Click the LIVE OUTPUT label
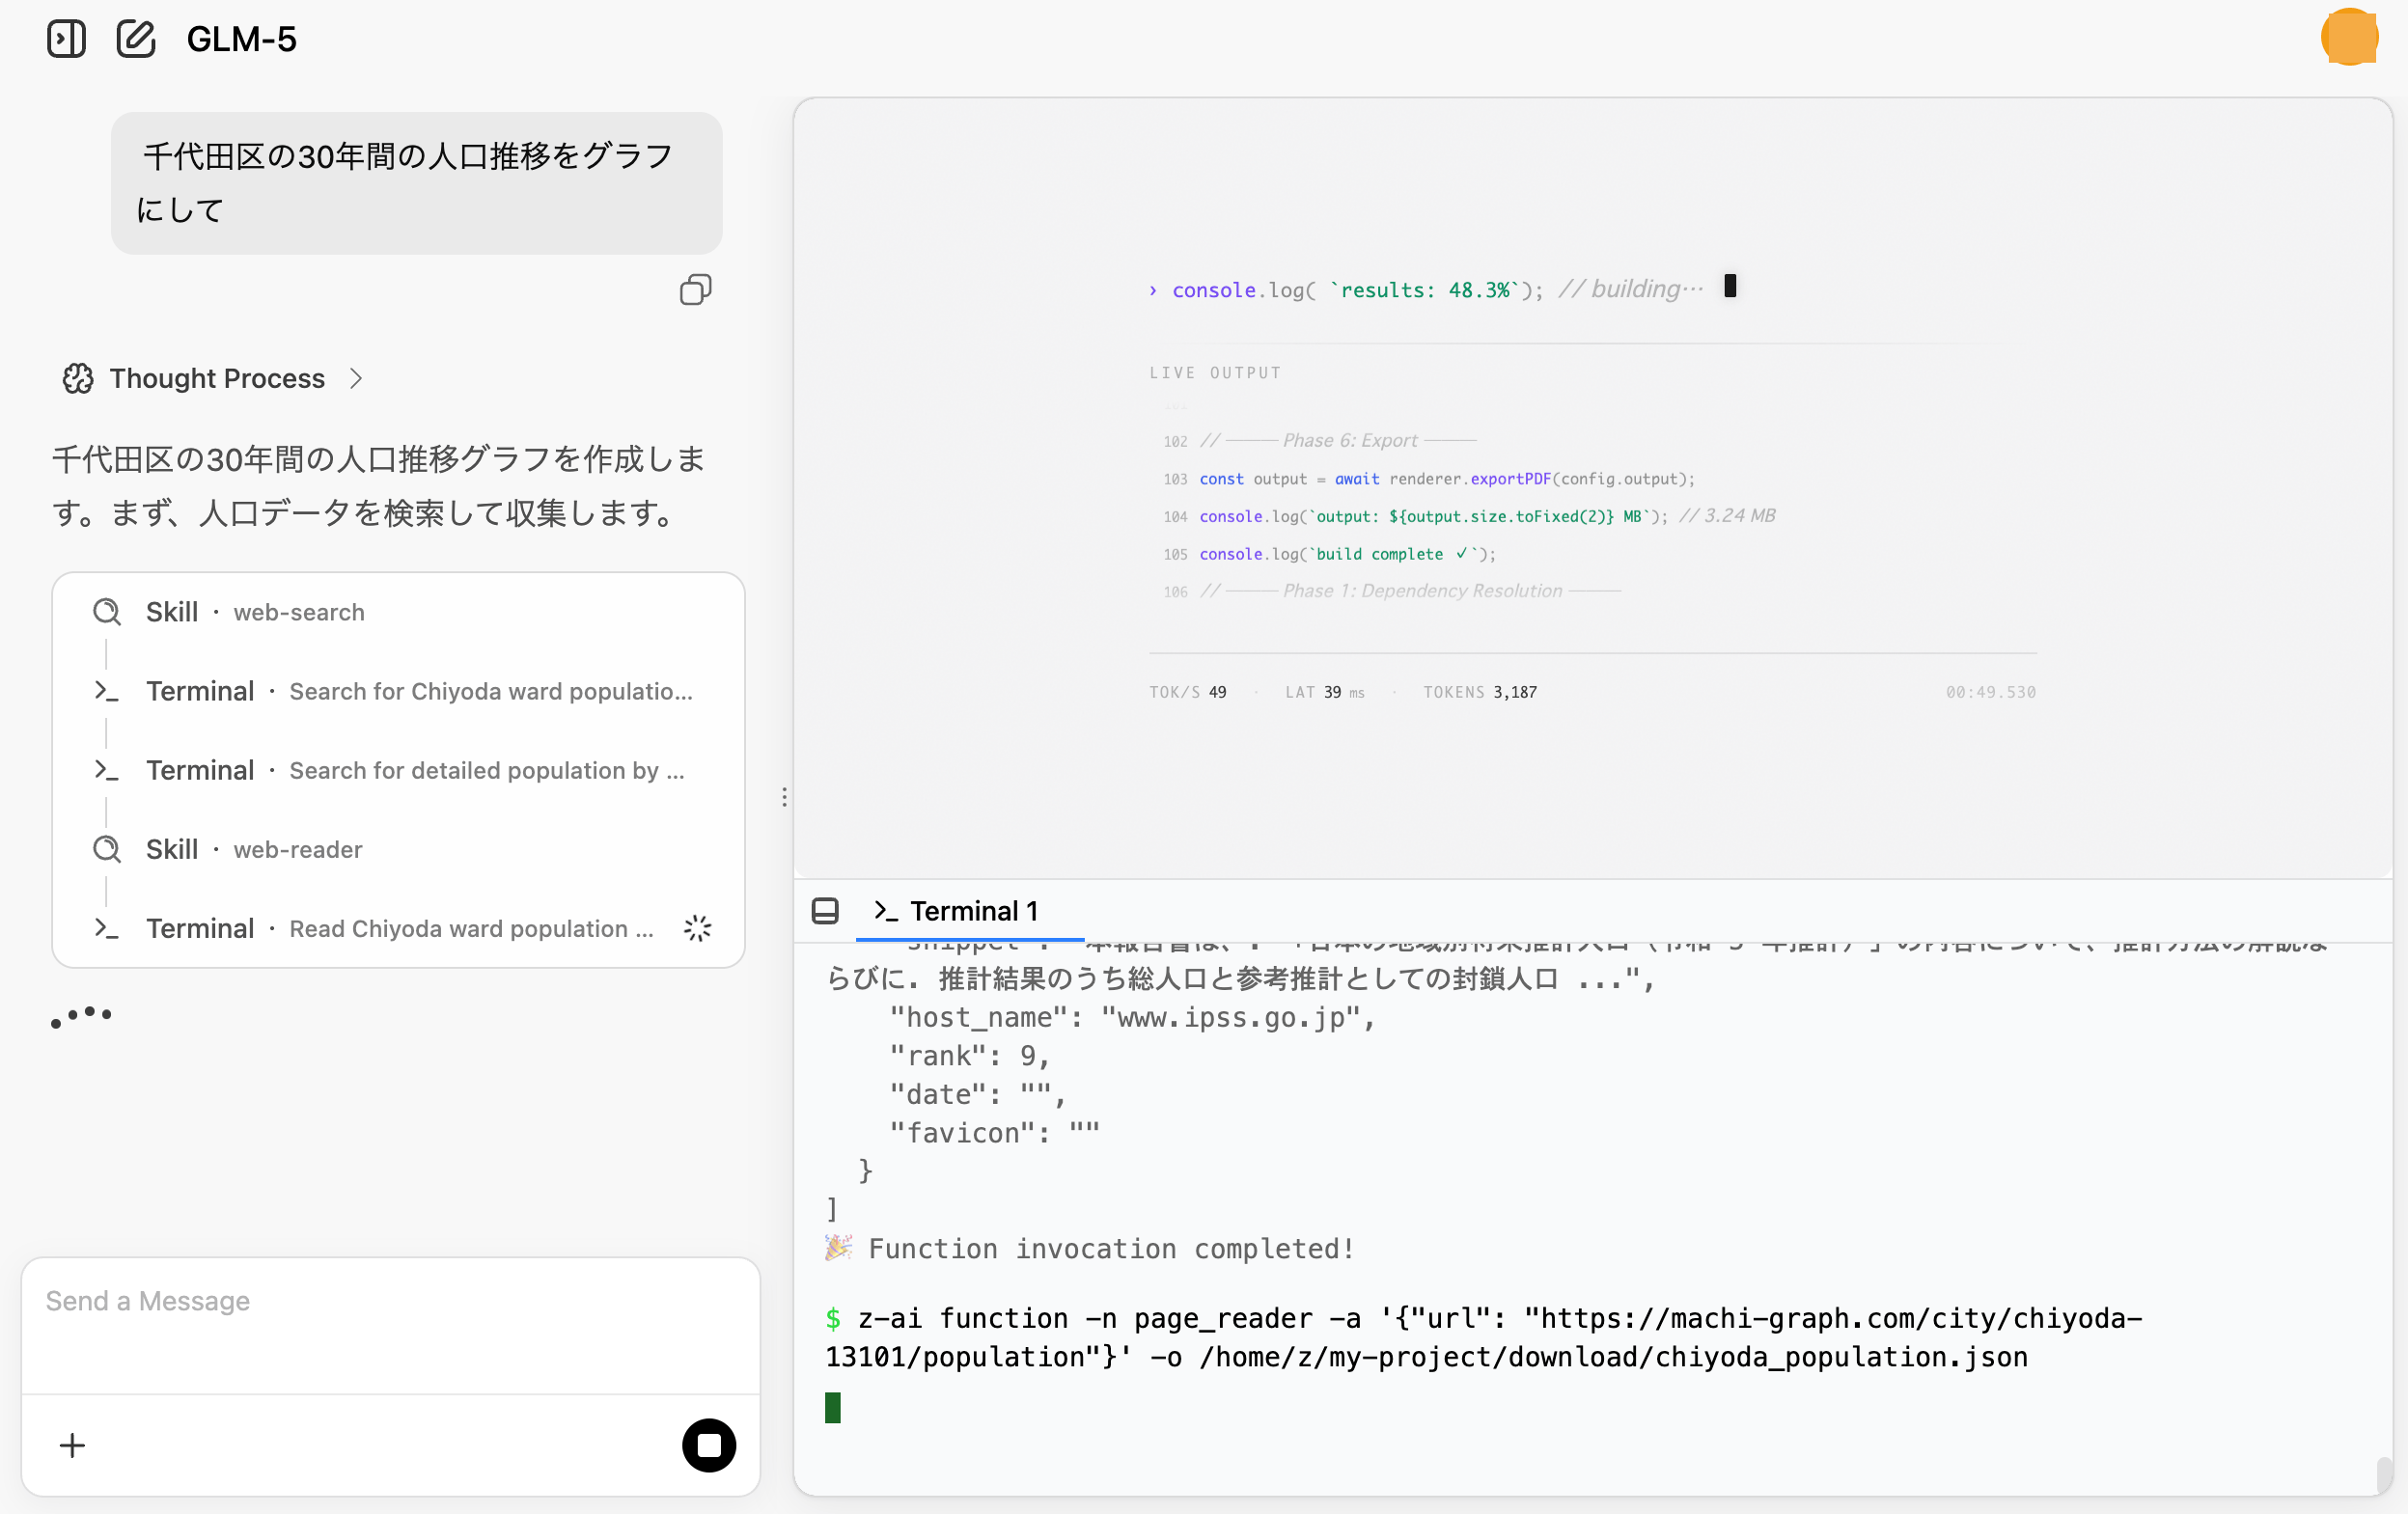This screenshot has width=2408, height=1514. tap(1215, 373)
